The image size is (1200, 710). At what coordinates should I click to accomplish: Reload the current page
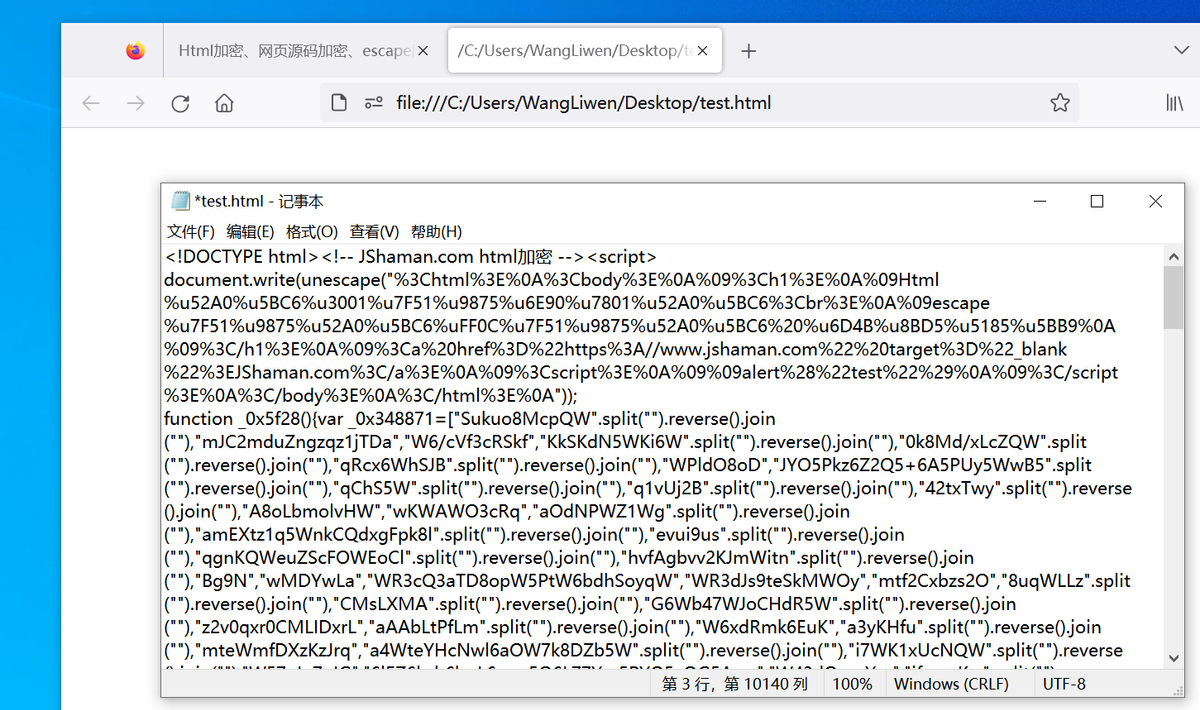pos(178,102)
